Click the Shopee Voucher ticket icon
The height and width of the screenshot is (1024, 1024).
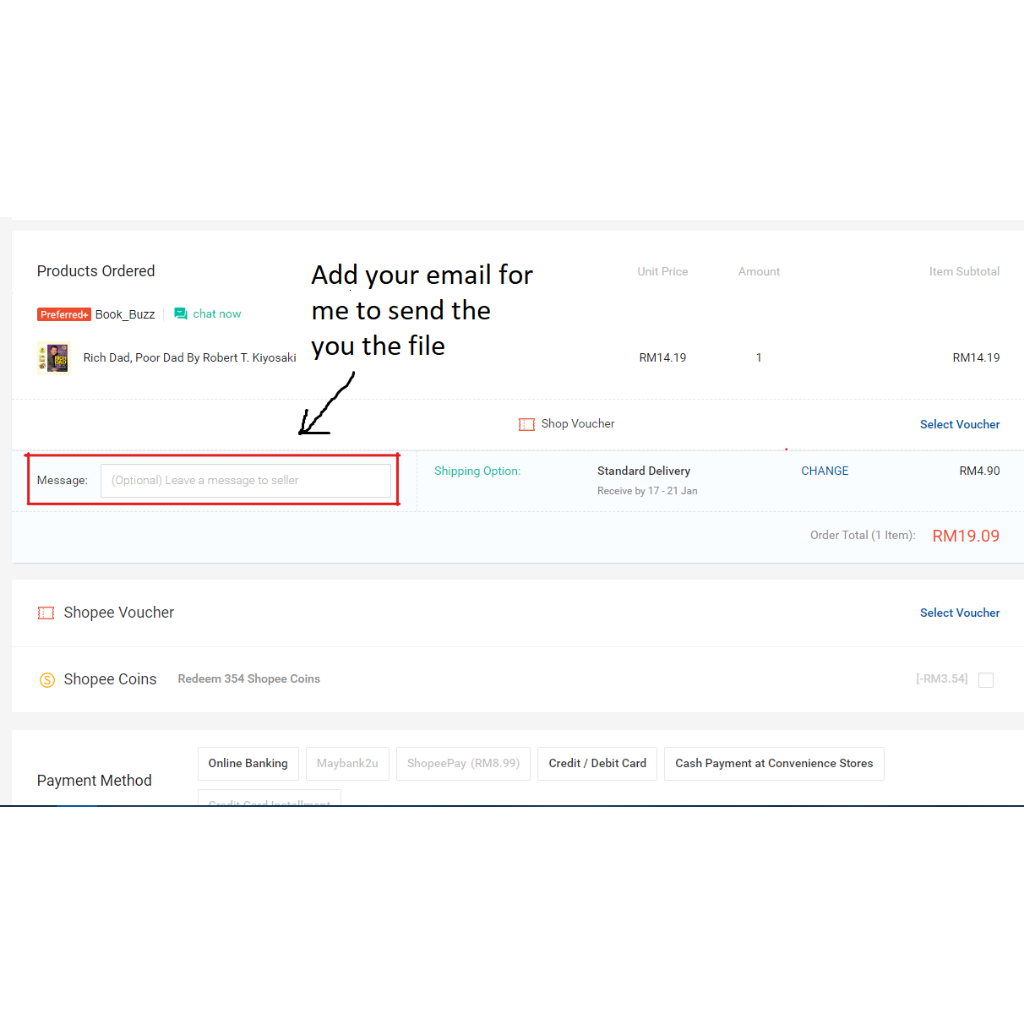tap(46, 613)
